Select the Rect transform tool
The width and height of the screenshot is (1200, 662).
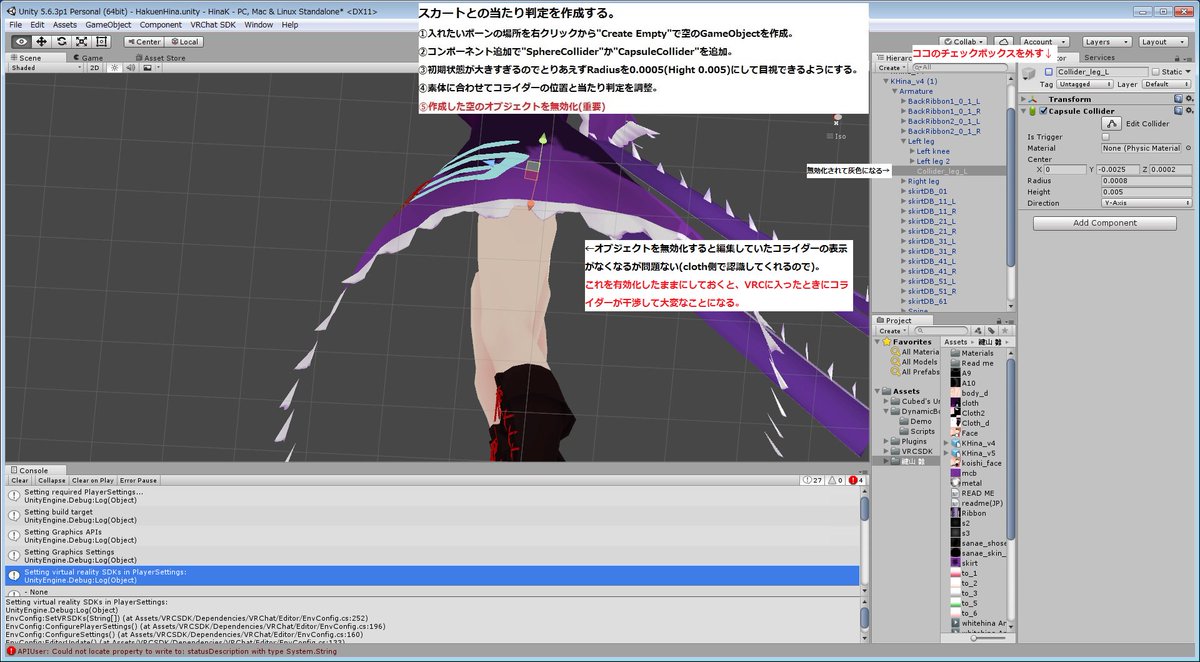(x=101, y=42)
